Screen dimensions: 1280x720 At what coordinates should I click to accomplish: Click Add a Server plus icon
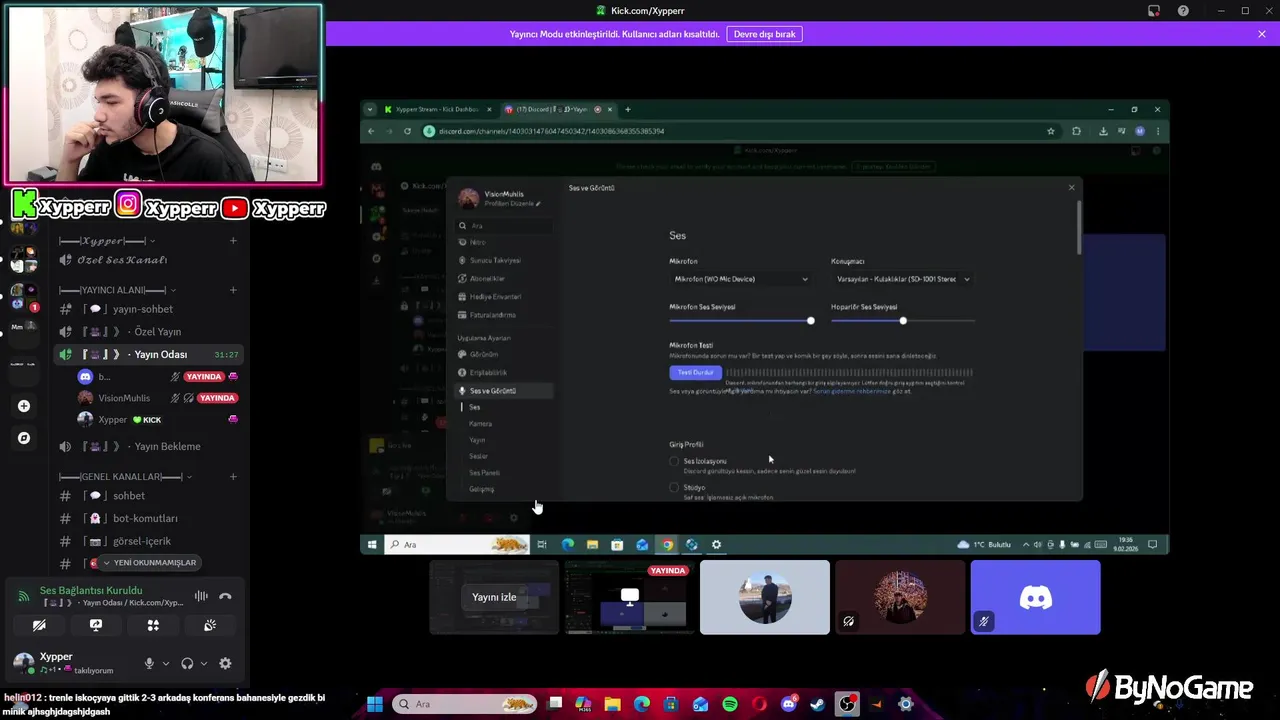(24, 406)
